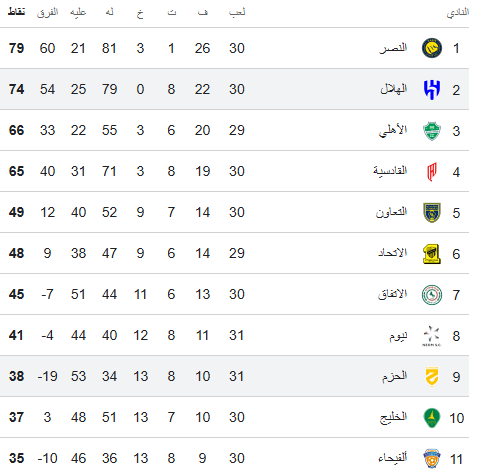Click the Al Ittihad yellow-black logo
Screen dimensions: 478x473
tap(432, 254)
